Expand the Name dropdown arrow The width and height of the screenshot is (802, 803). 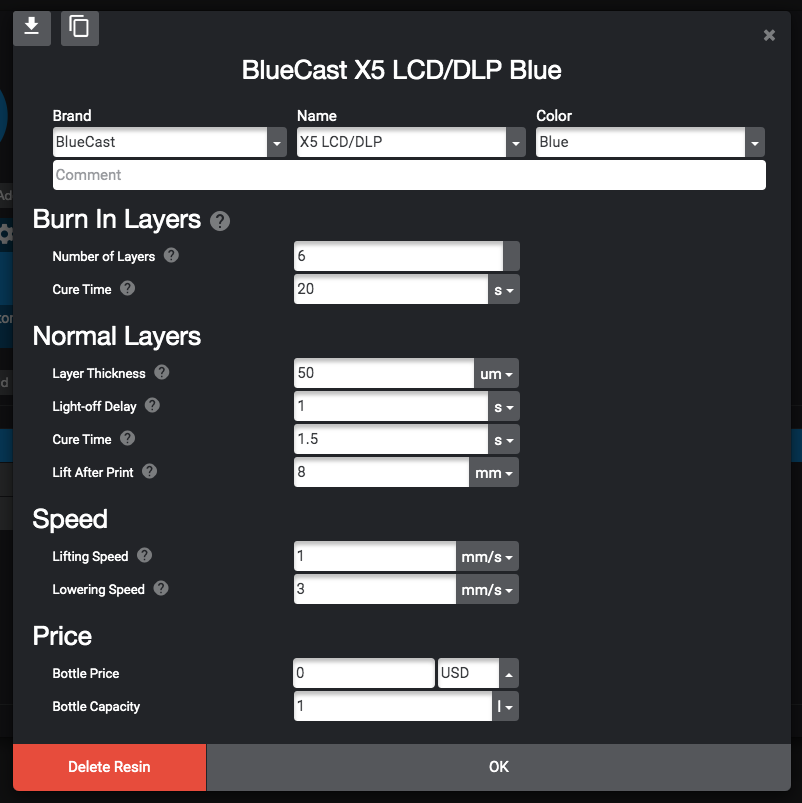(x=516, y=142)
